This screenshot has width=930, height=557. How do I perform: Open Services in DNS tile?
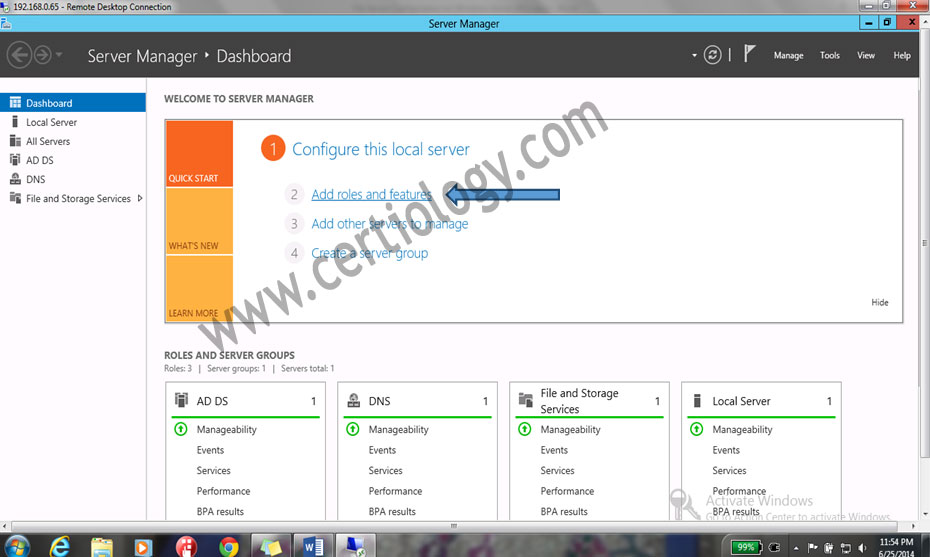(386, 470)
